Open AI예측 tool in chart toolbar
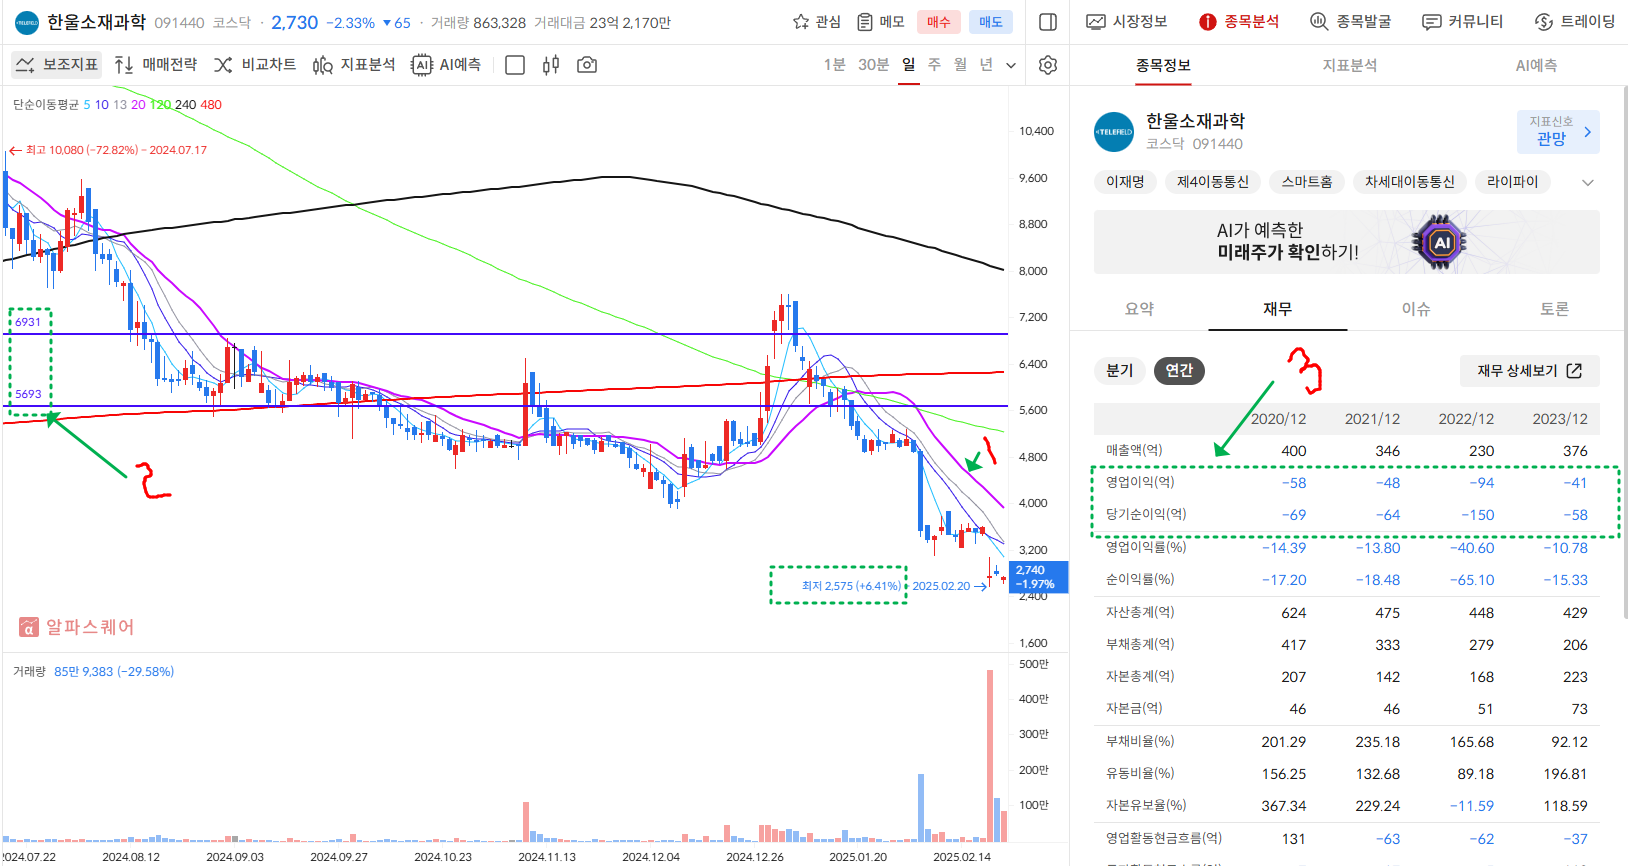Screen dimensions: 1628x866 [447, 65]
